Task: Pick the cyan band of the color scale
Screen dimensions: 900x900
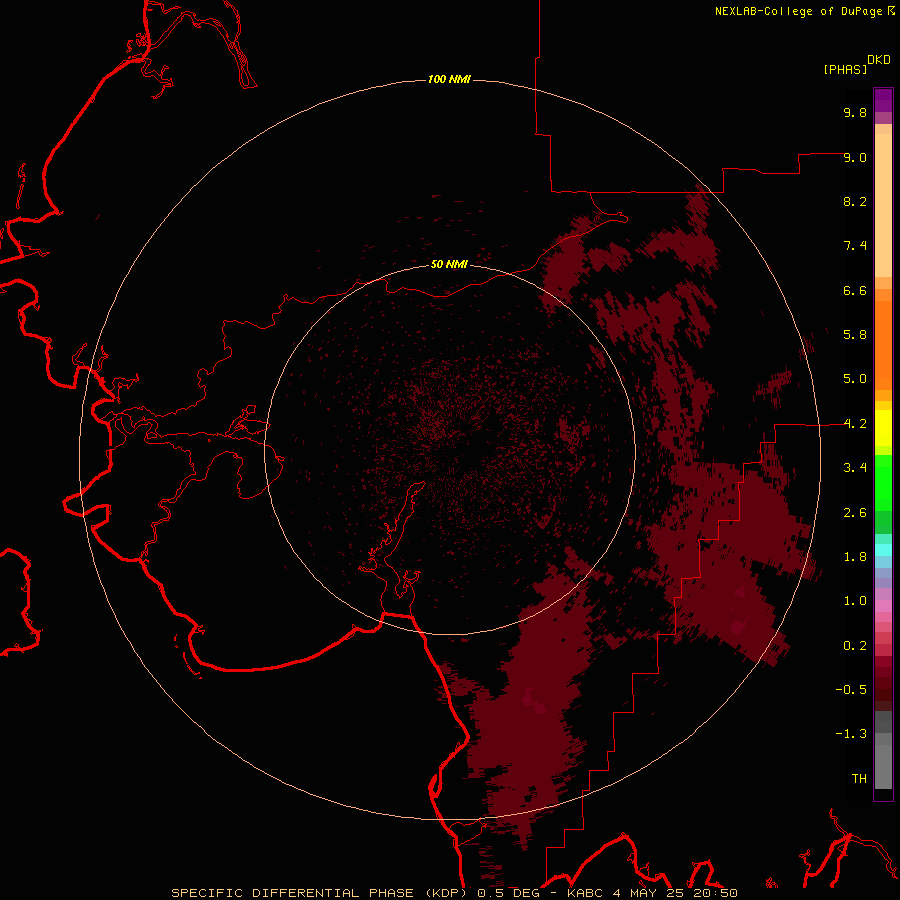Action: [x=883, y=550]
